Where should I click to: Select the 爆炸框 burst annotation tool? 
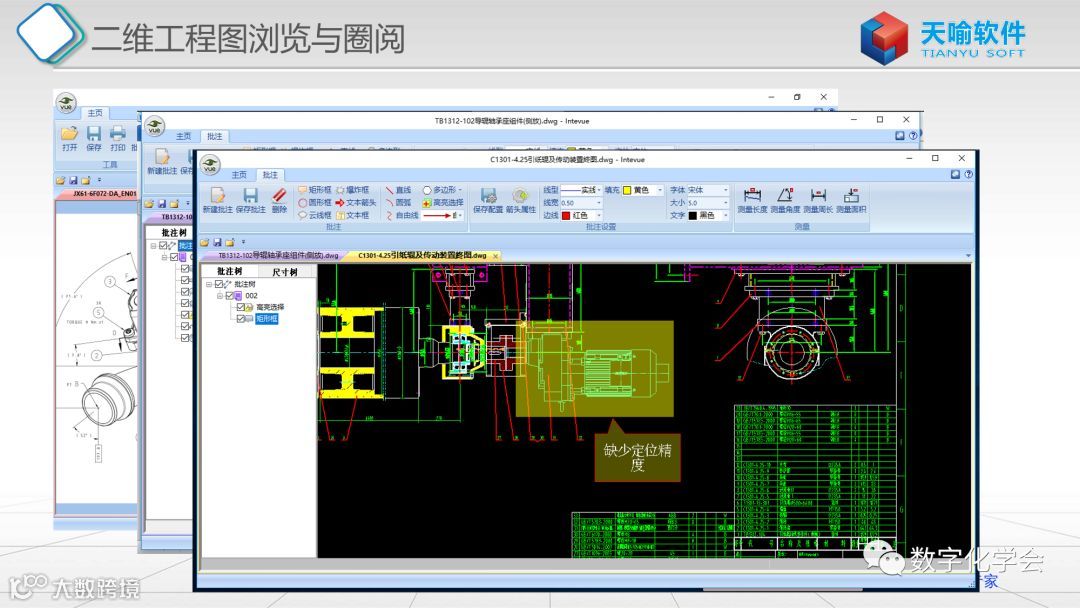tap(353, 190)
